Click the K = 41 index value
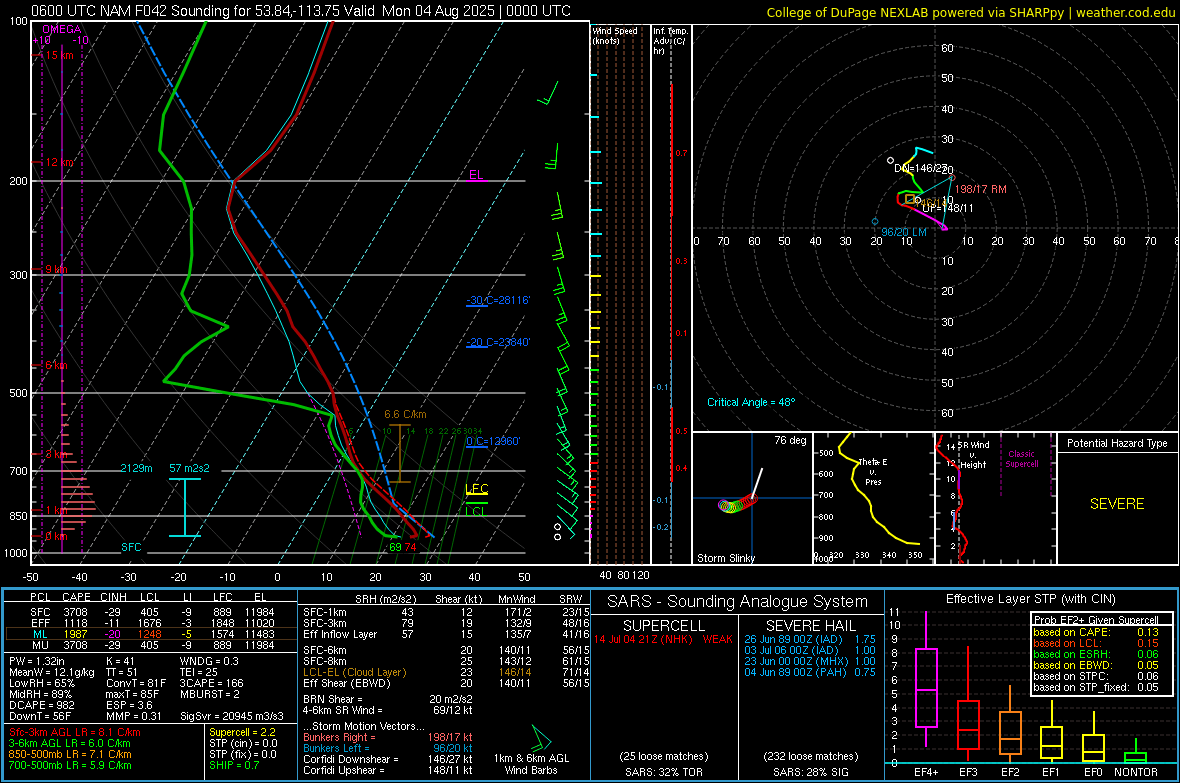The image size is (1180, 783). (x=120, y=661)
